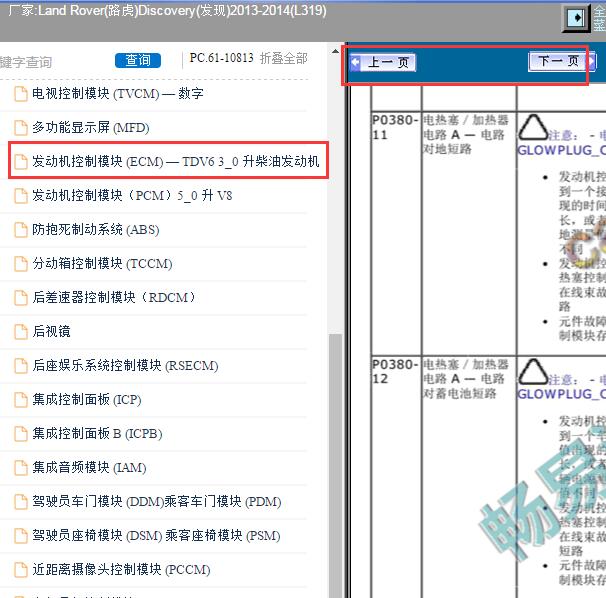Click warning triangle icon in P0380-12 row
606x598 pixels.
pyautogui.click(x=533, y=371)
